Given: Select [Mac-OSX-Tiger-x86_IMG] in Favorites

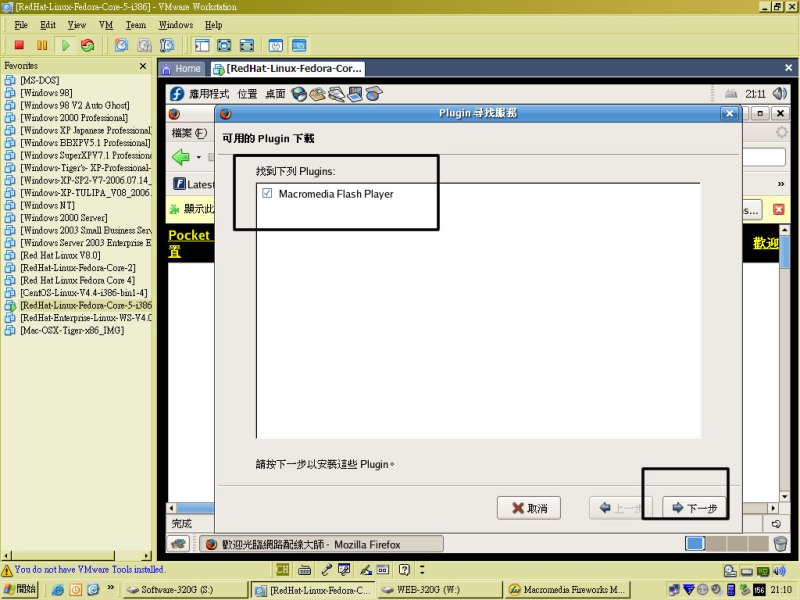Looking at the screenshot, I should point(72,331).
